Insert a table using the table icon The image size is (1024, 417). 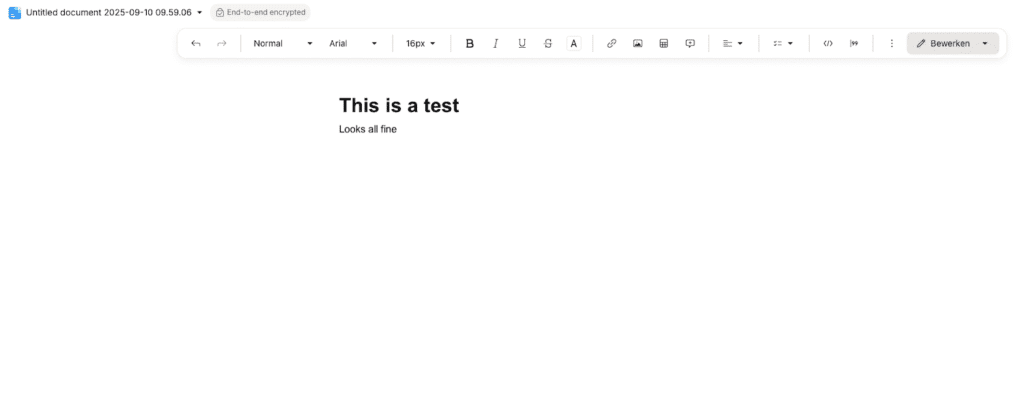click(x=664, y=44)
